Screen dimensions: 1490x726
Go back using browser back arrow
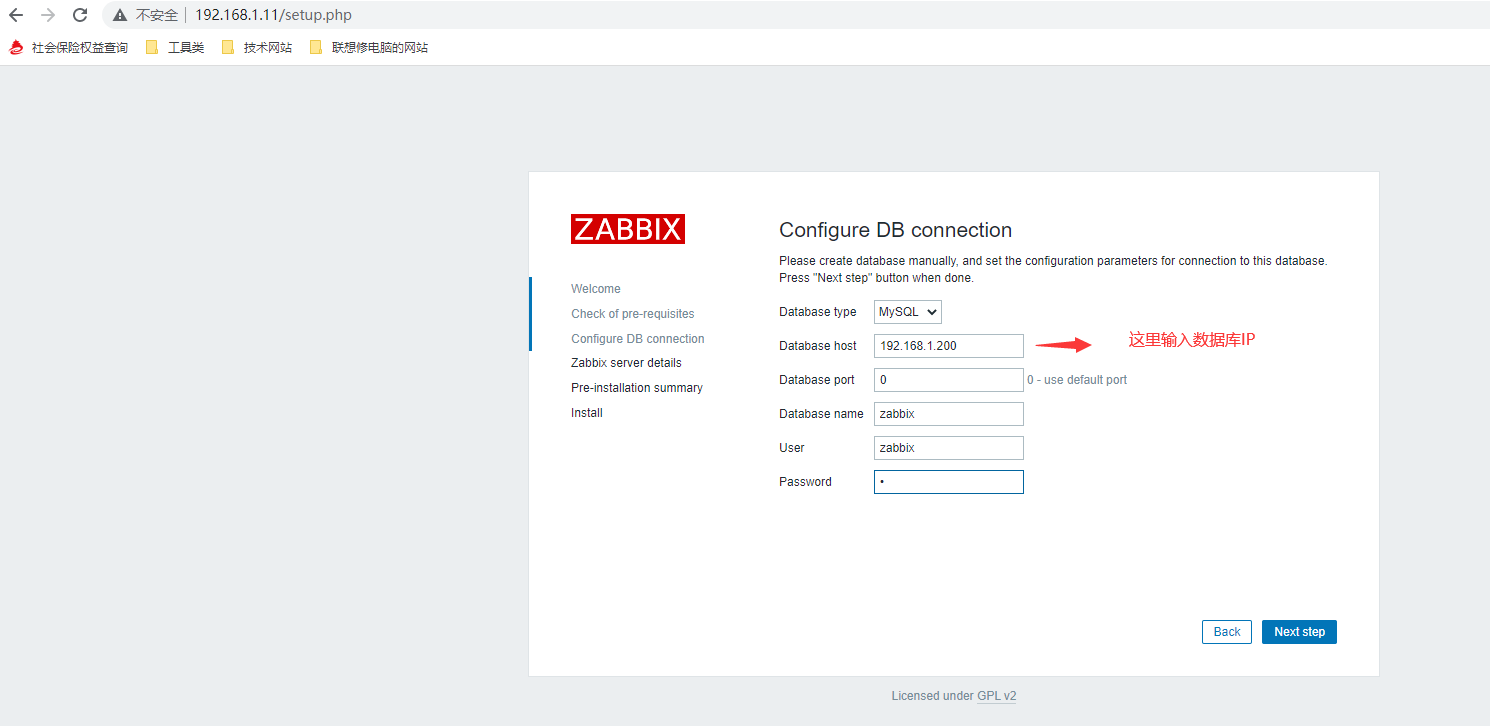click(x=16, y=15)
